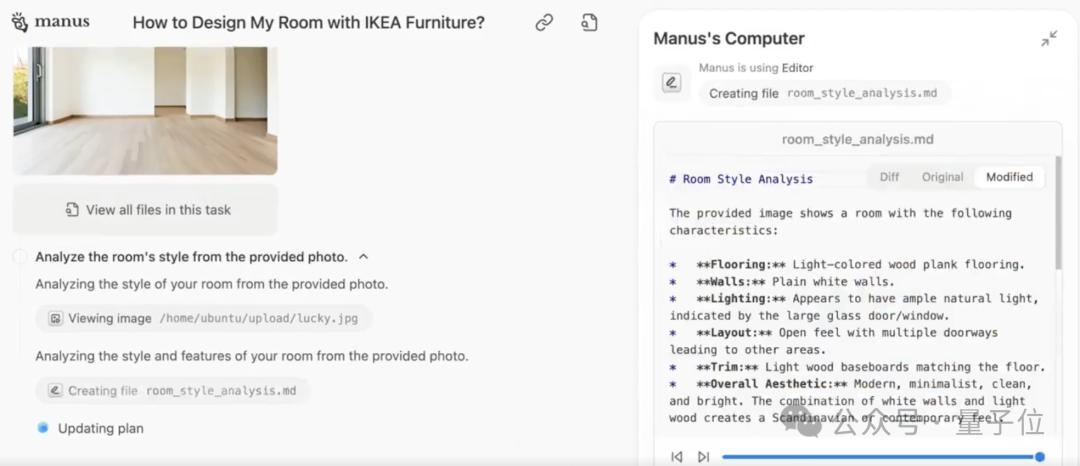Jump to previous step in playback
This screenshot has height=466, width=1080.
coord(677,456)
